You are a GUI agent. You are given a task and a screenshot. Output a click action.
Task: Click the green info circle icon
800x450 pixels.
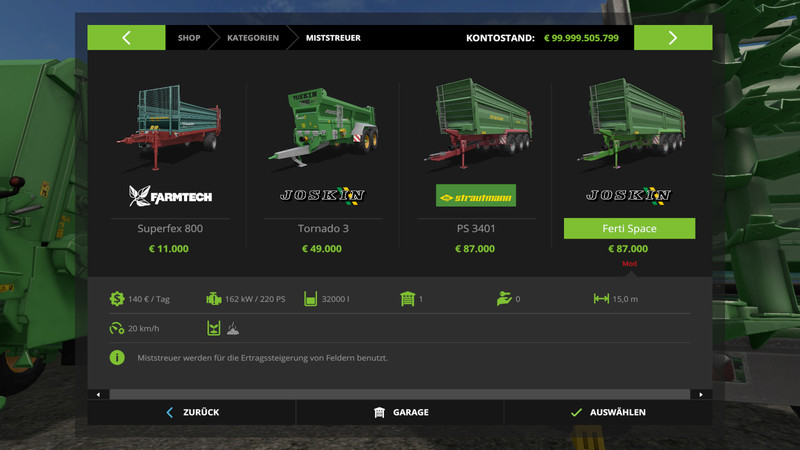[117, 358]
